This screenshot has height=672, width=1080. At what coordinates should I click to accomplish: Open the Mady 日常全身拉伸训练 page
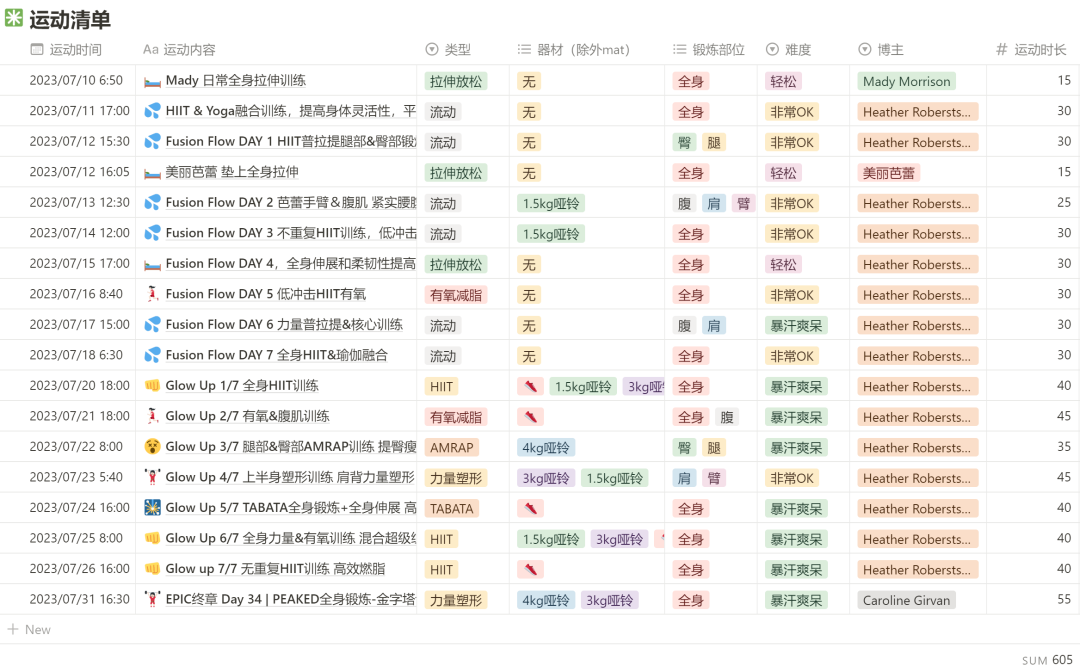[x=236, y=81]
